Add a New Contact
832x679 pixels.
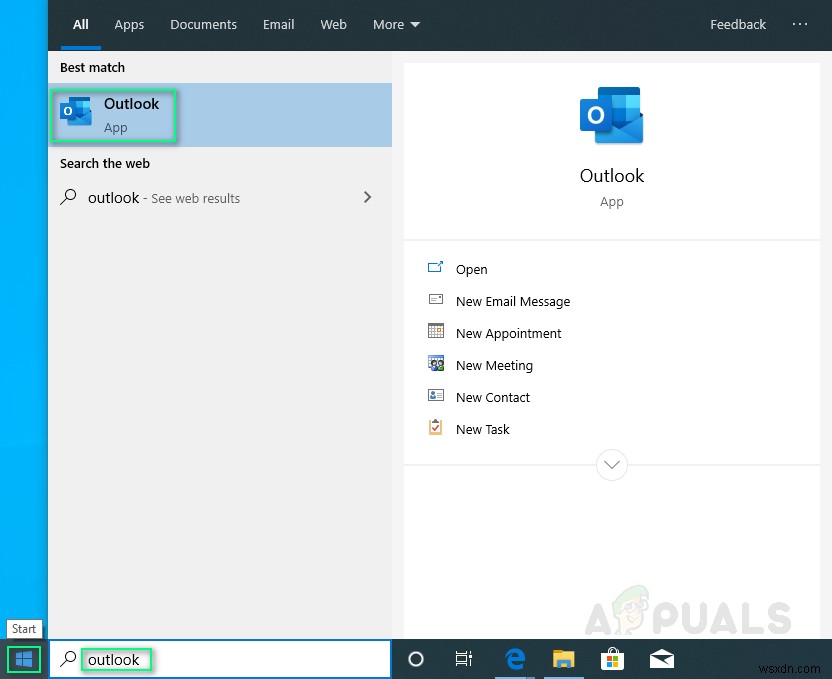click(x=491, y=397)
